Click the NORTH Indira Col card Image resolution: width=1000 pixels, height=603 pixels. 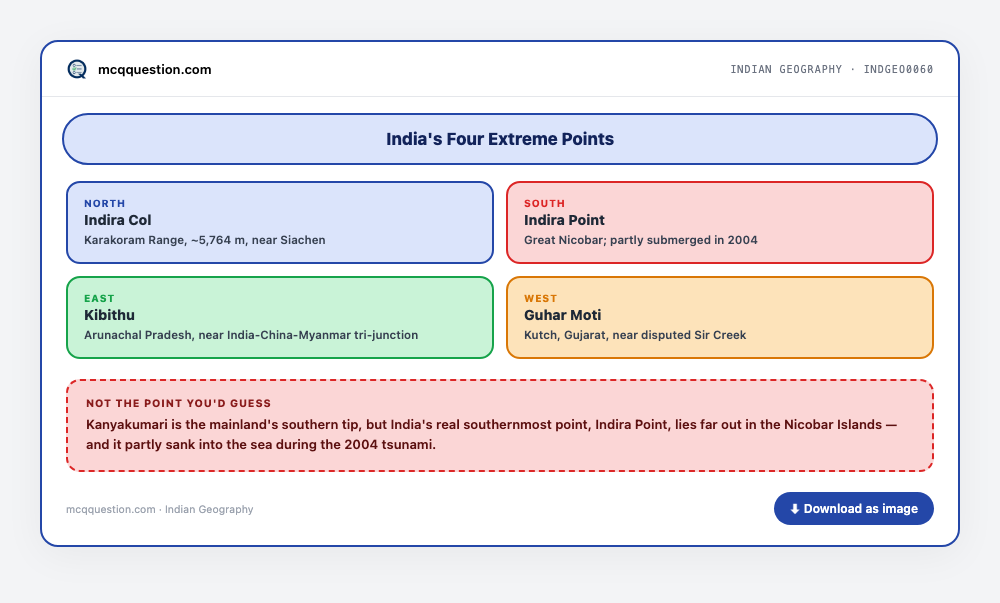coord(280,222)
